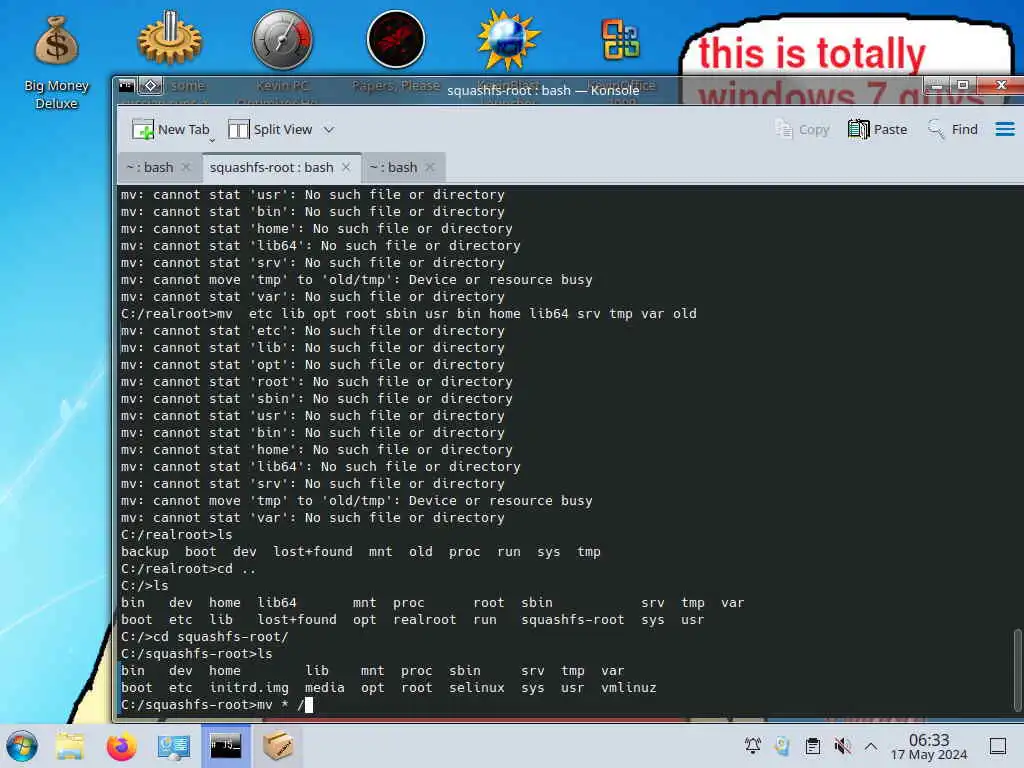Open the gold gear desktop icon

coord(170,39)
